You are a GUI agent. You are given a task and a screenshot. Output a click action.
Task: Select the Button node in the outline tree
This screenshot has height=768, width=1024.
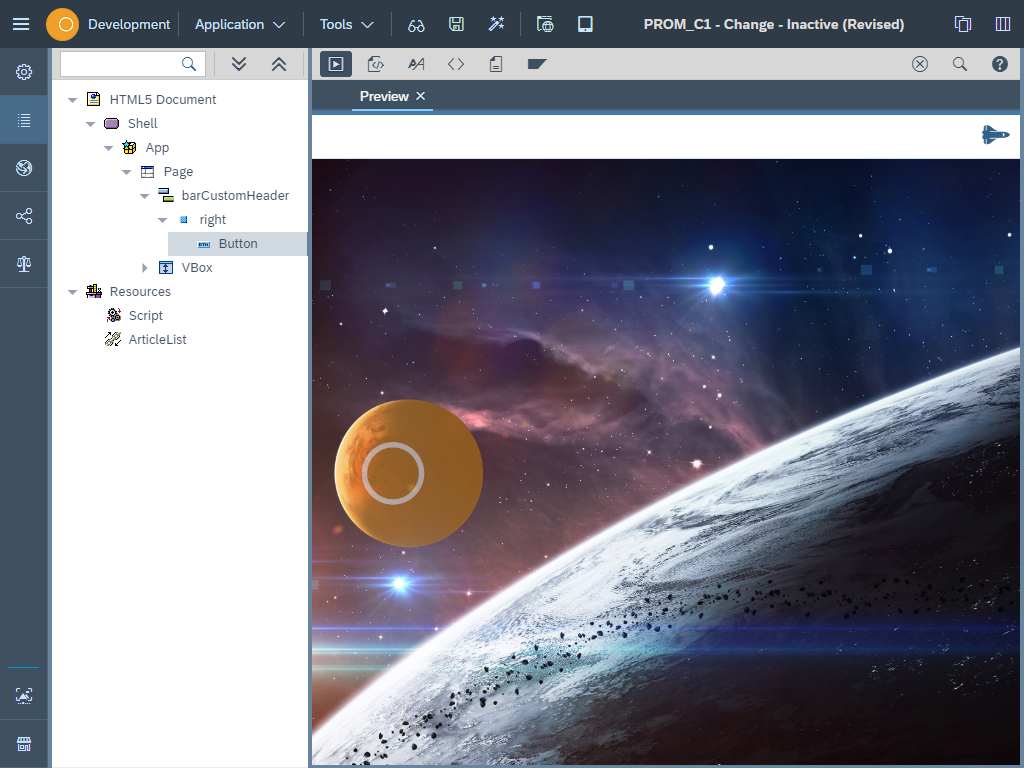click(237, 243)
